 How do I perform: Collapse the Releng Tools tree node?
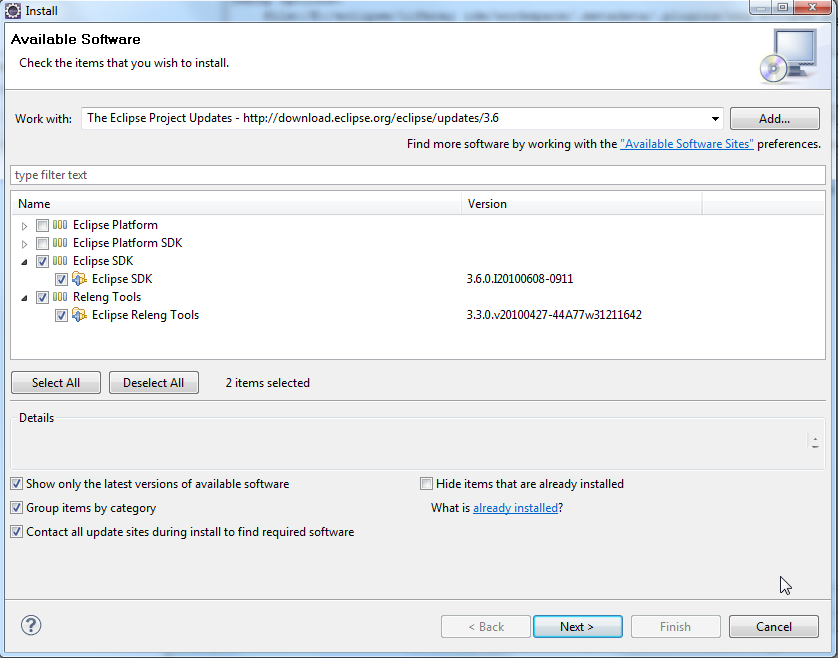pos(25,297)
